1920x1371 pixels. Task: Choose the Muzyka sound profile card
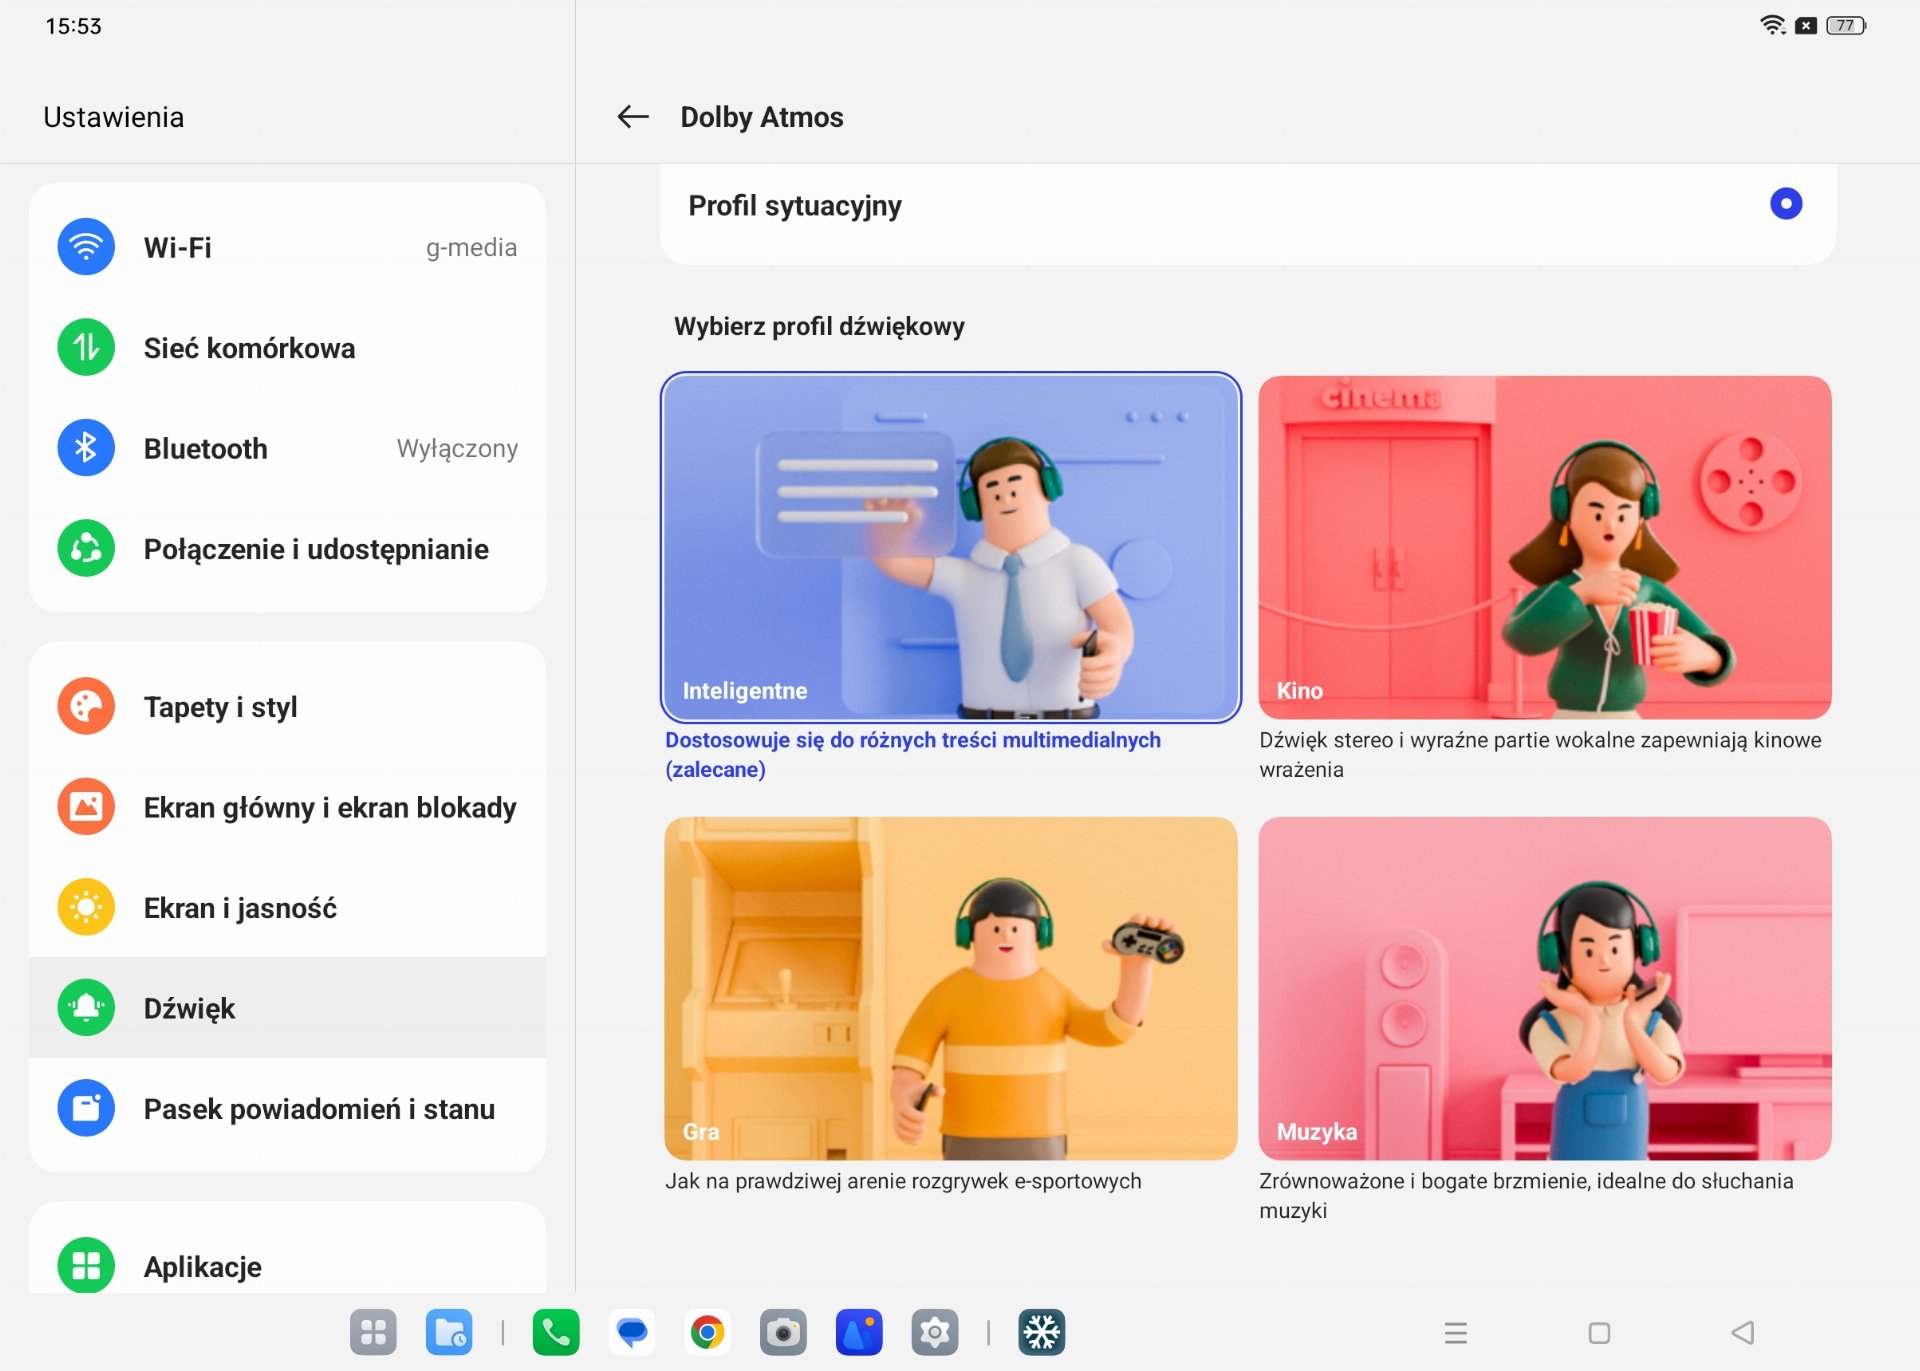[x=1544, y=988]
